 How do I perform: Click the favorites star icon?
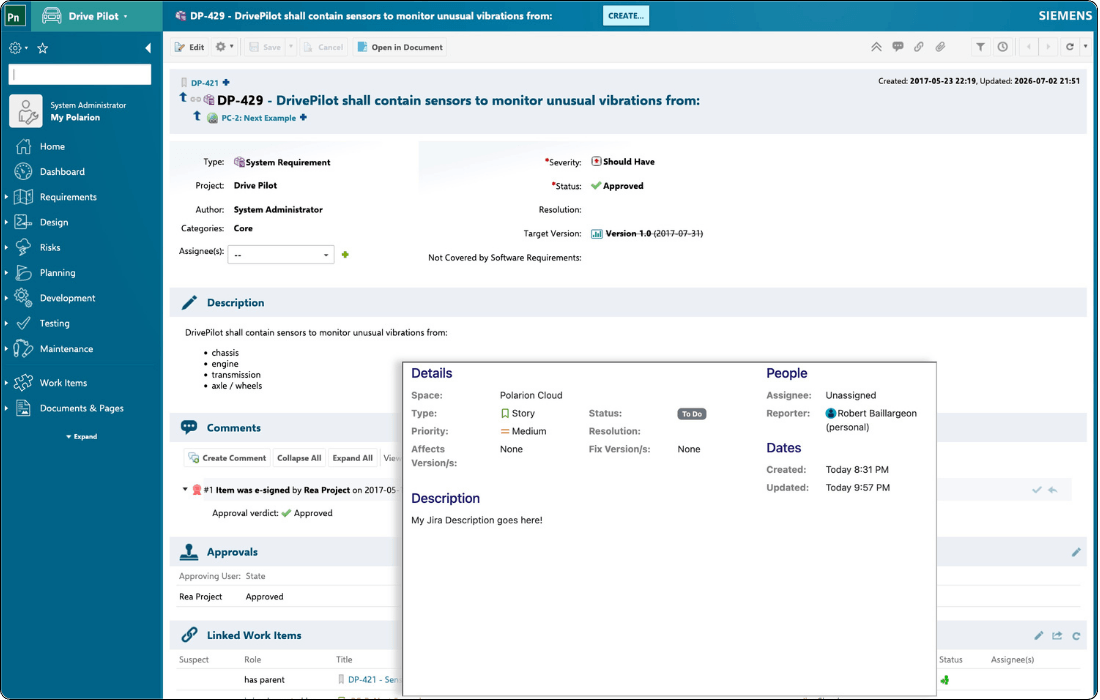click(43, 48)
